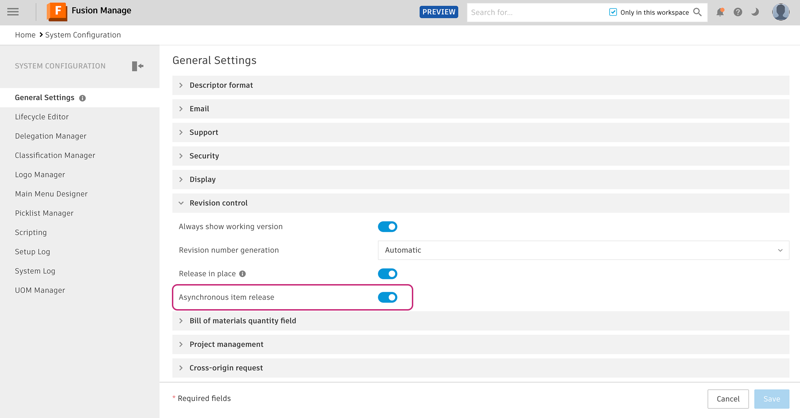Open Lifecycle Editor
The width and height of the screenshot is (800, 418).
click(42, 117)
